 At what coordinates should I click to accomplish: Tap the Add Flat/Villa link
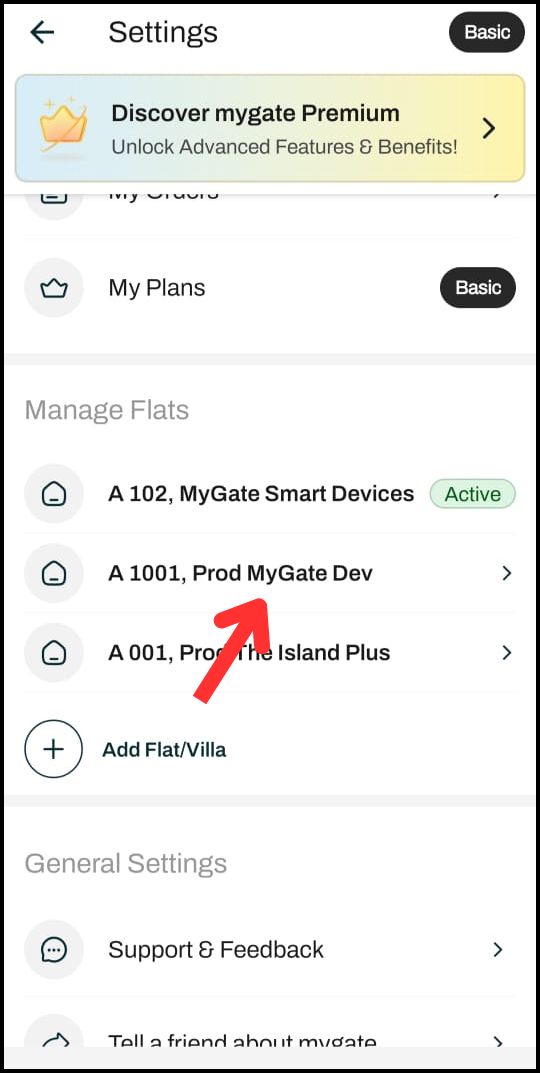164,750
